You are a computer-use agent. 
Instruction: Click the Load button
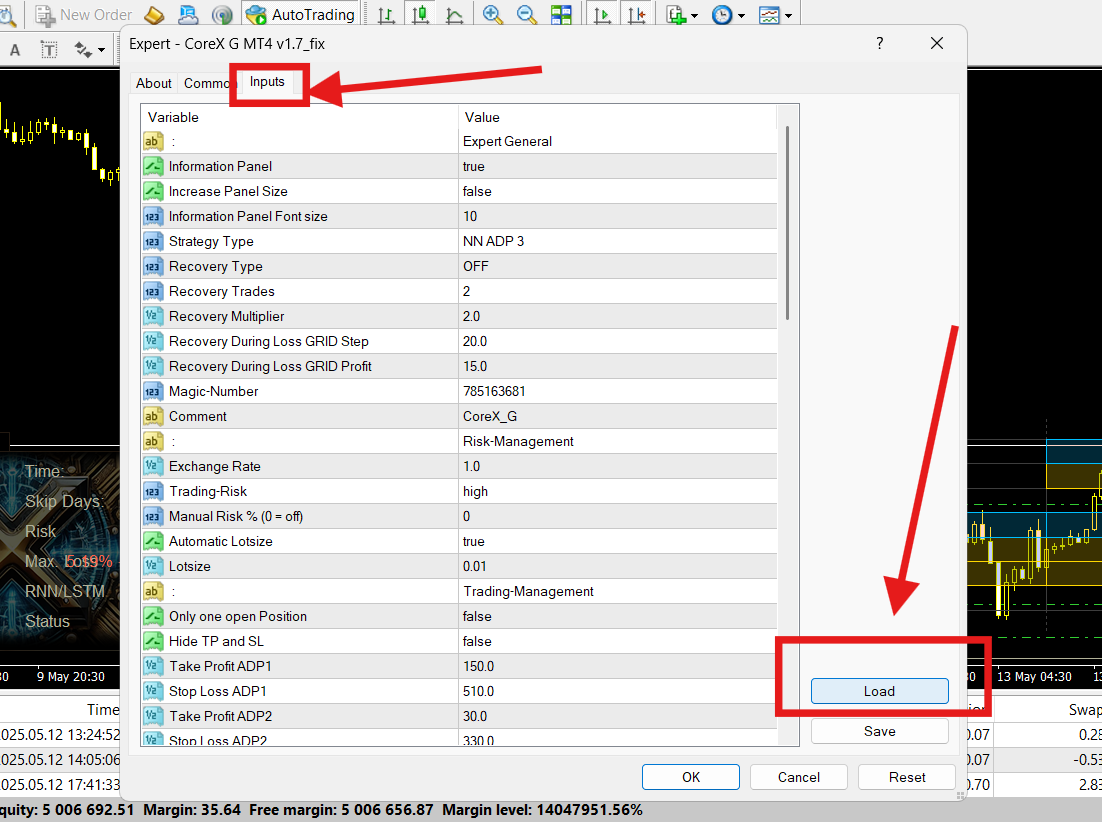point(879,691)
